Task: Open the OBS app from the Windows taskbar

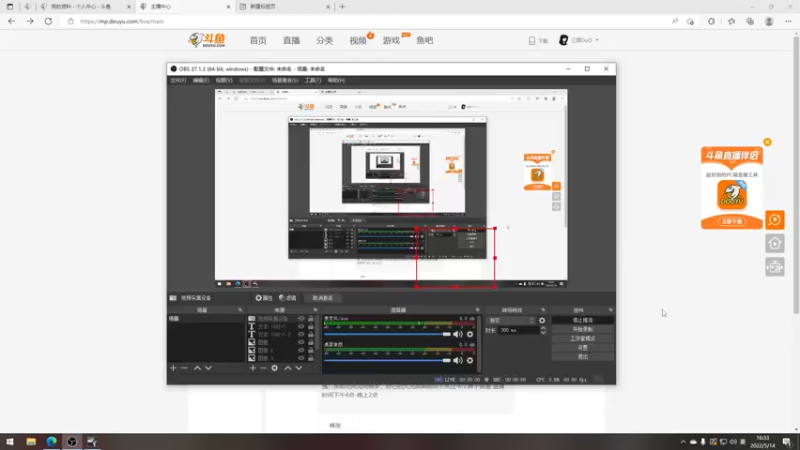Action: point(72,442)
